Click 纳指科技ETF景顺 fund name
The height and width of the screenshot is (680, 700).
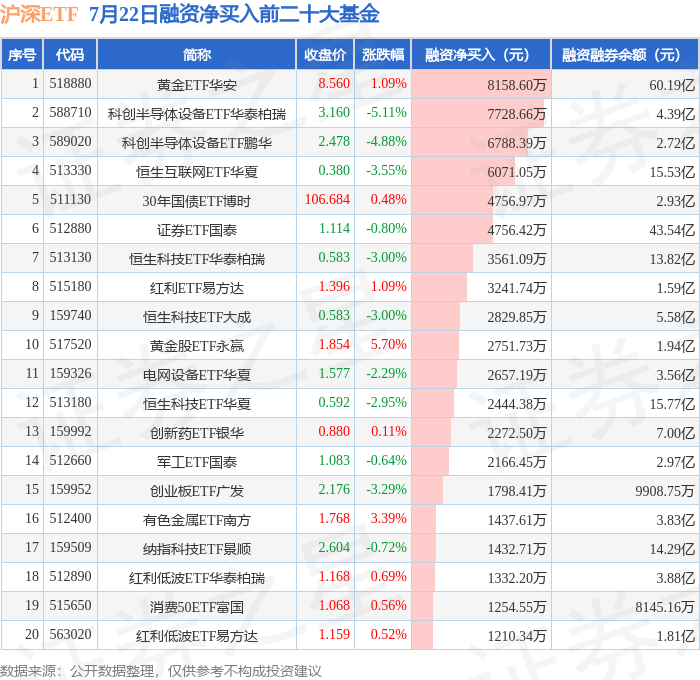(x=196, y=549)
